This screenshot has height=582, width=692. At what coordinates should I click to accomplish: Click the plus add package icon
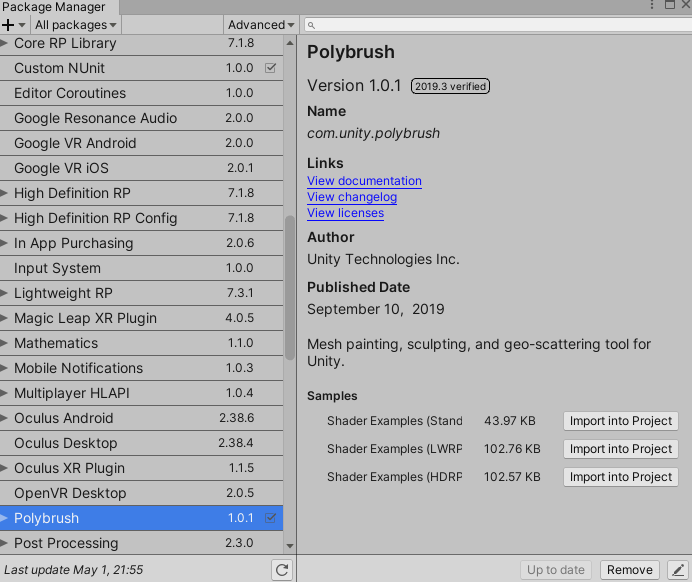click(8, 25)
